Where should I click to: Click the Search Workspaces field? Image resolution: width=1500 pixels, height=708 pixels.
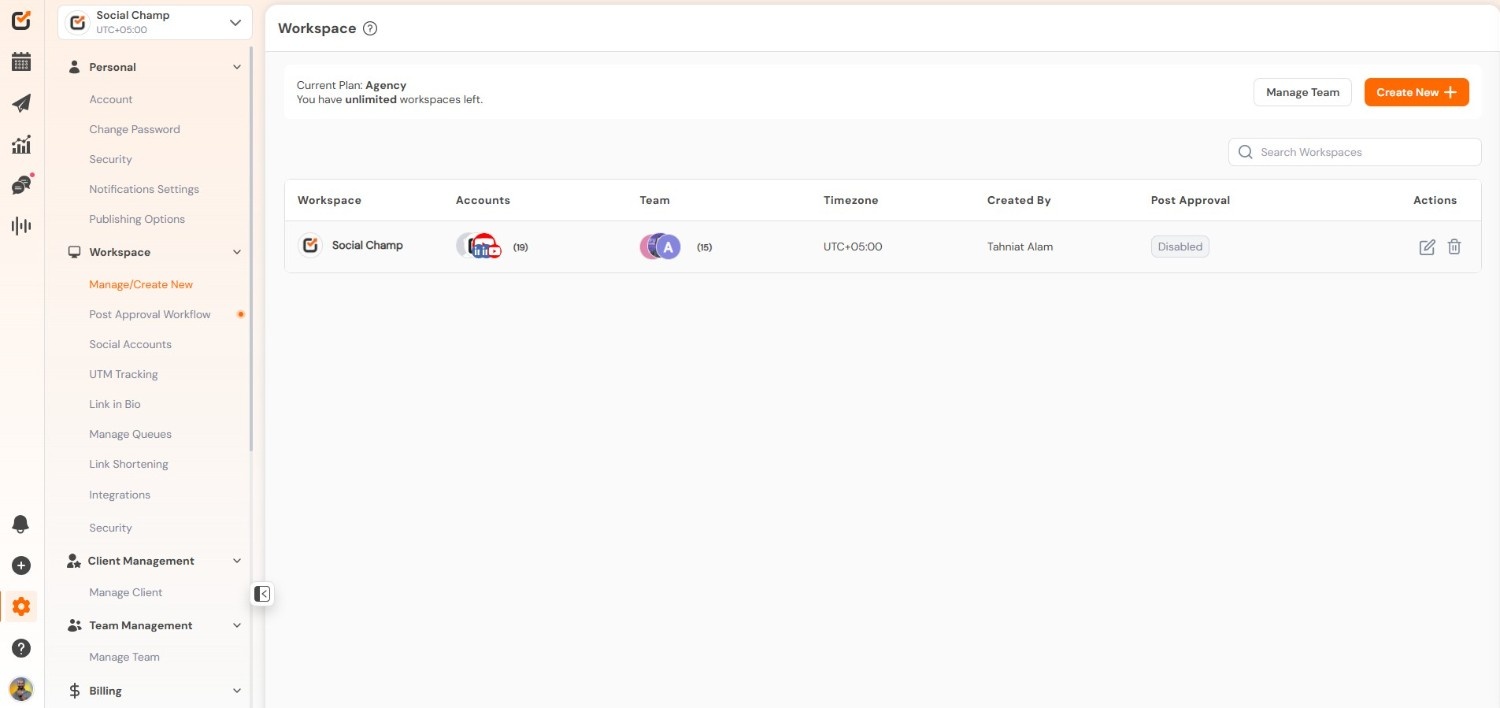(x=1354, y=152)
